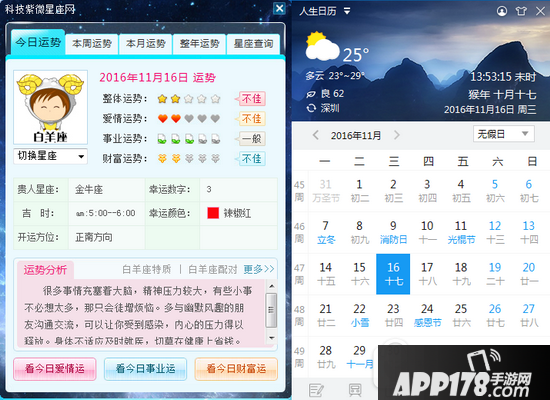Click the refresh location icon beside 深圳
Image resolution: width=550 pixels, height=400 pixels.
coord(311,108)
